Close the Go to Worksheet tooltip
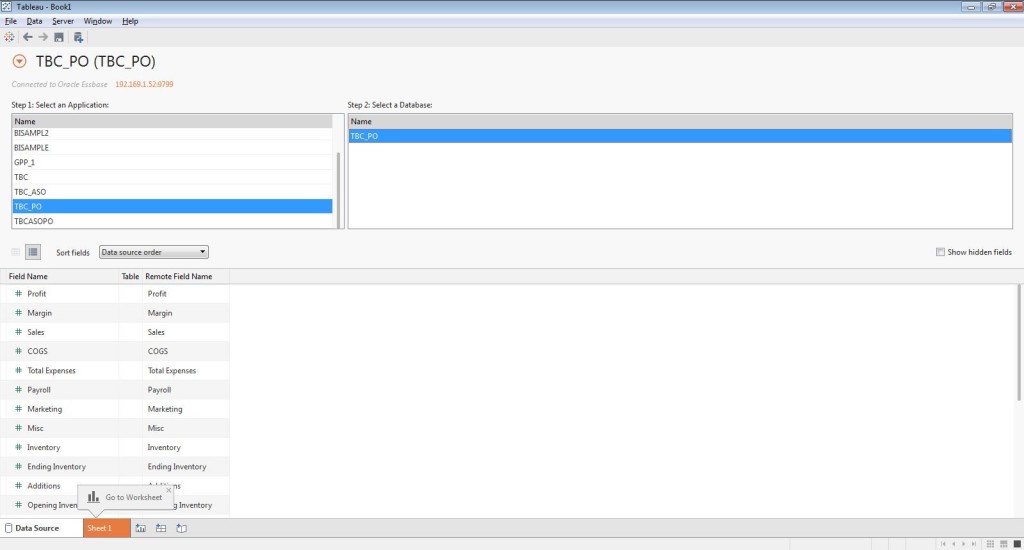 click(x=168, y=490)
